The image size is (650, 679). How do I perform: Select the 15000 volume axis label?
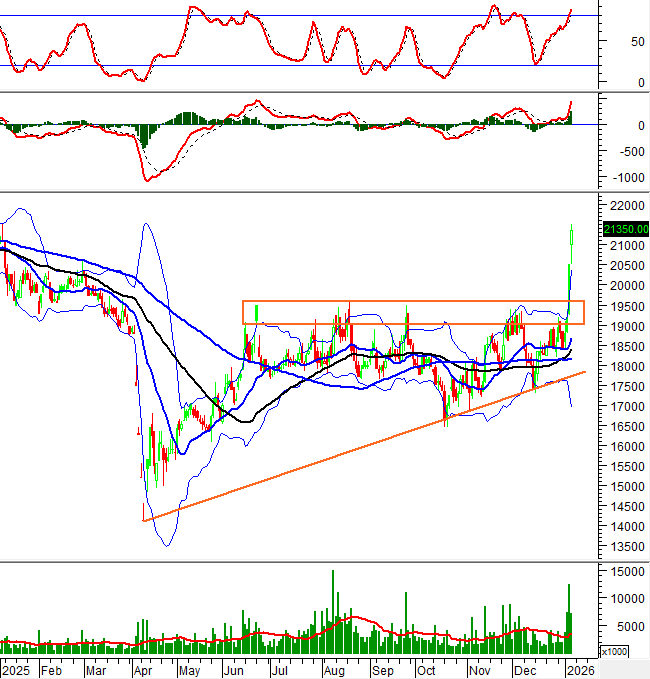(x=623, y=570)
